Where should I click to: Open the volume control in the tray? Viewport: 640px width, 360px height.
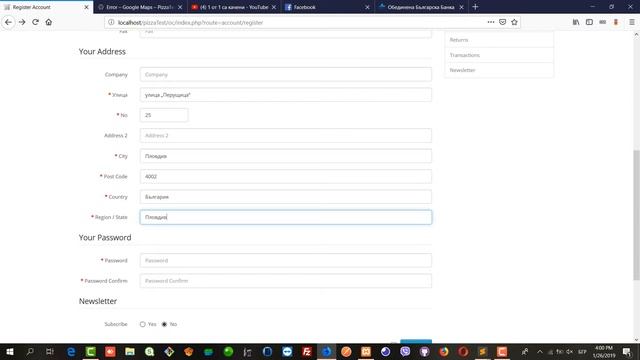[x=570, y=352]
